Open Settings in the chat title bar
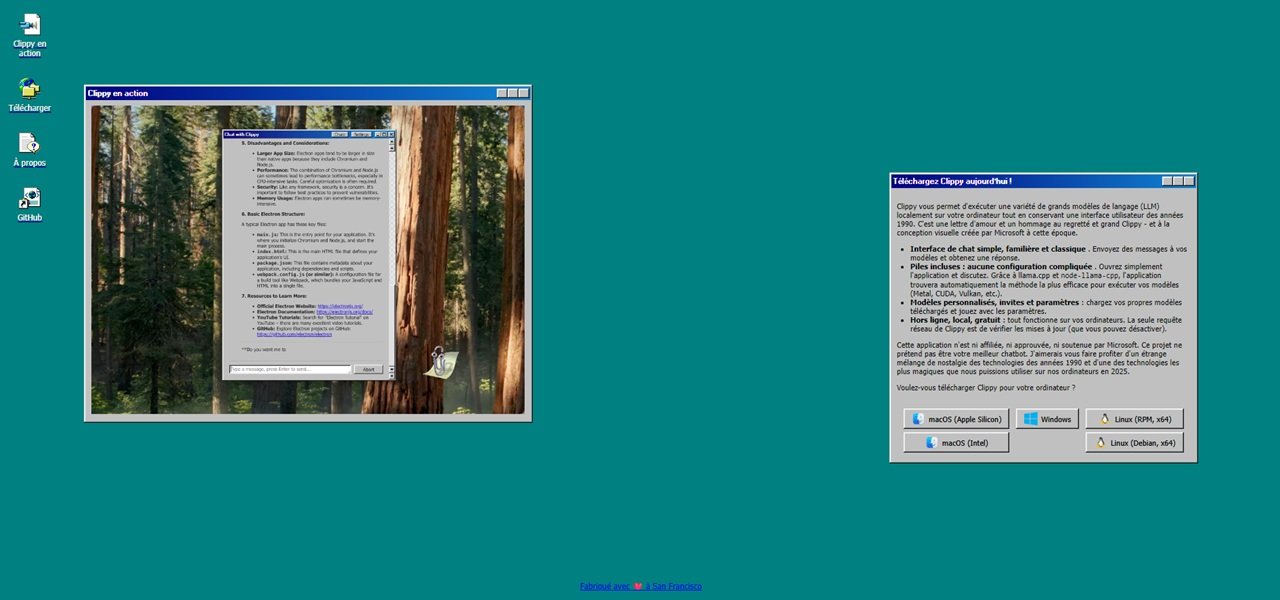 (361, 134)
